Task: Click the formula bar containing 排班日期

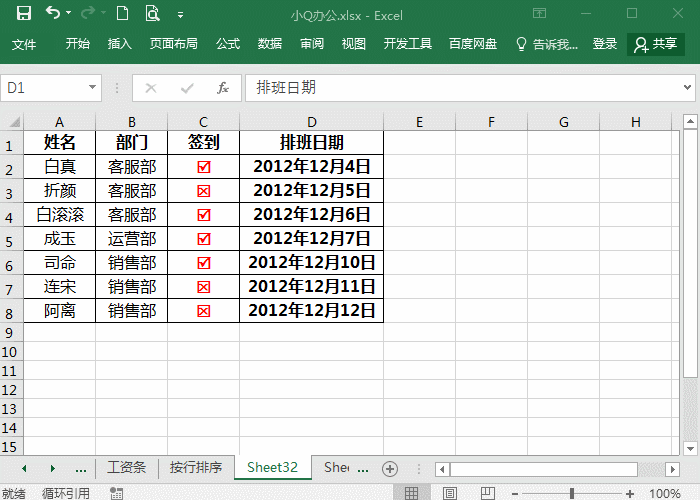Action: point(462,88)
